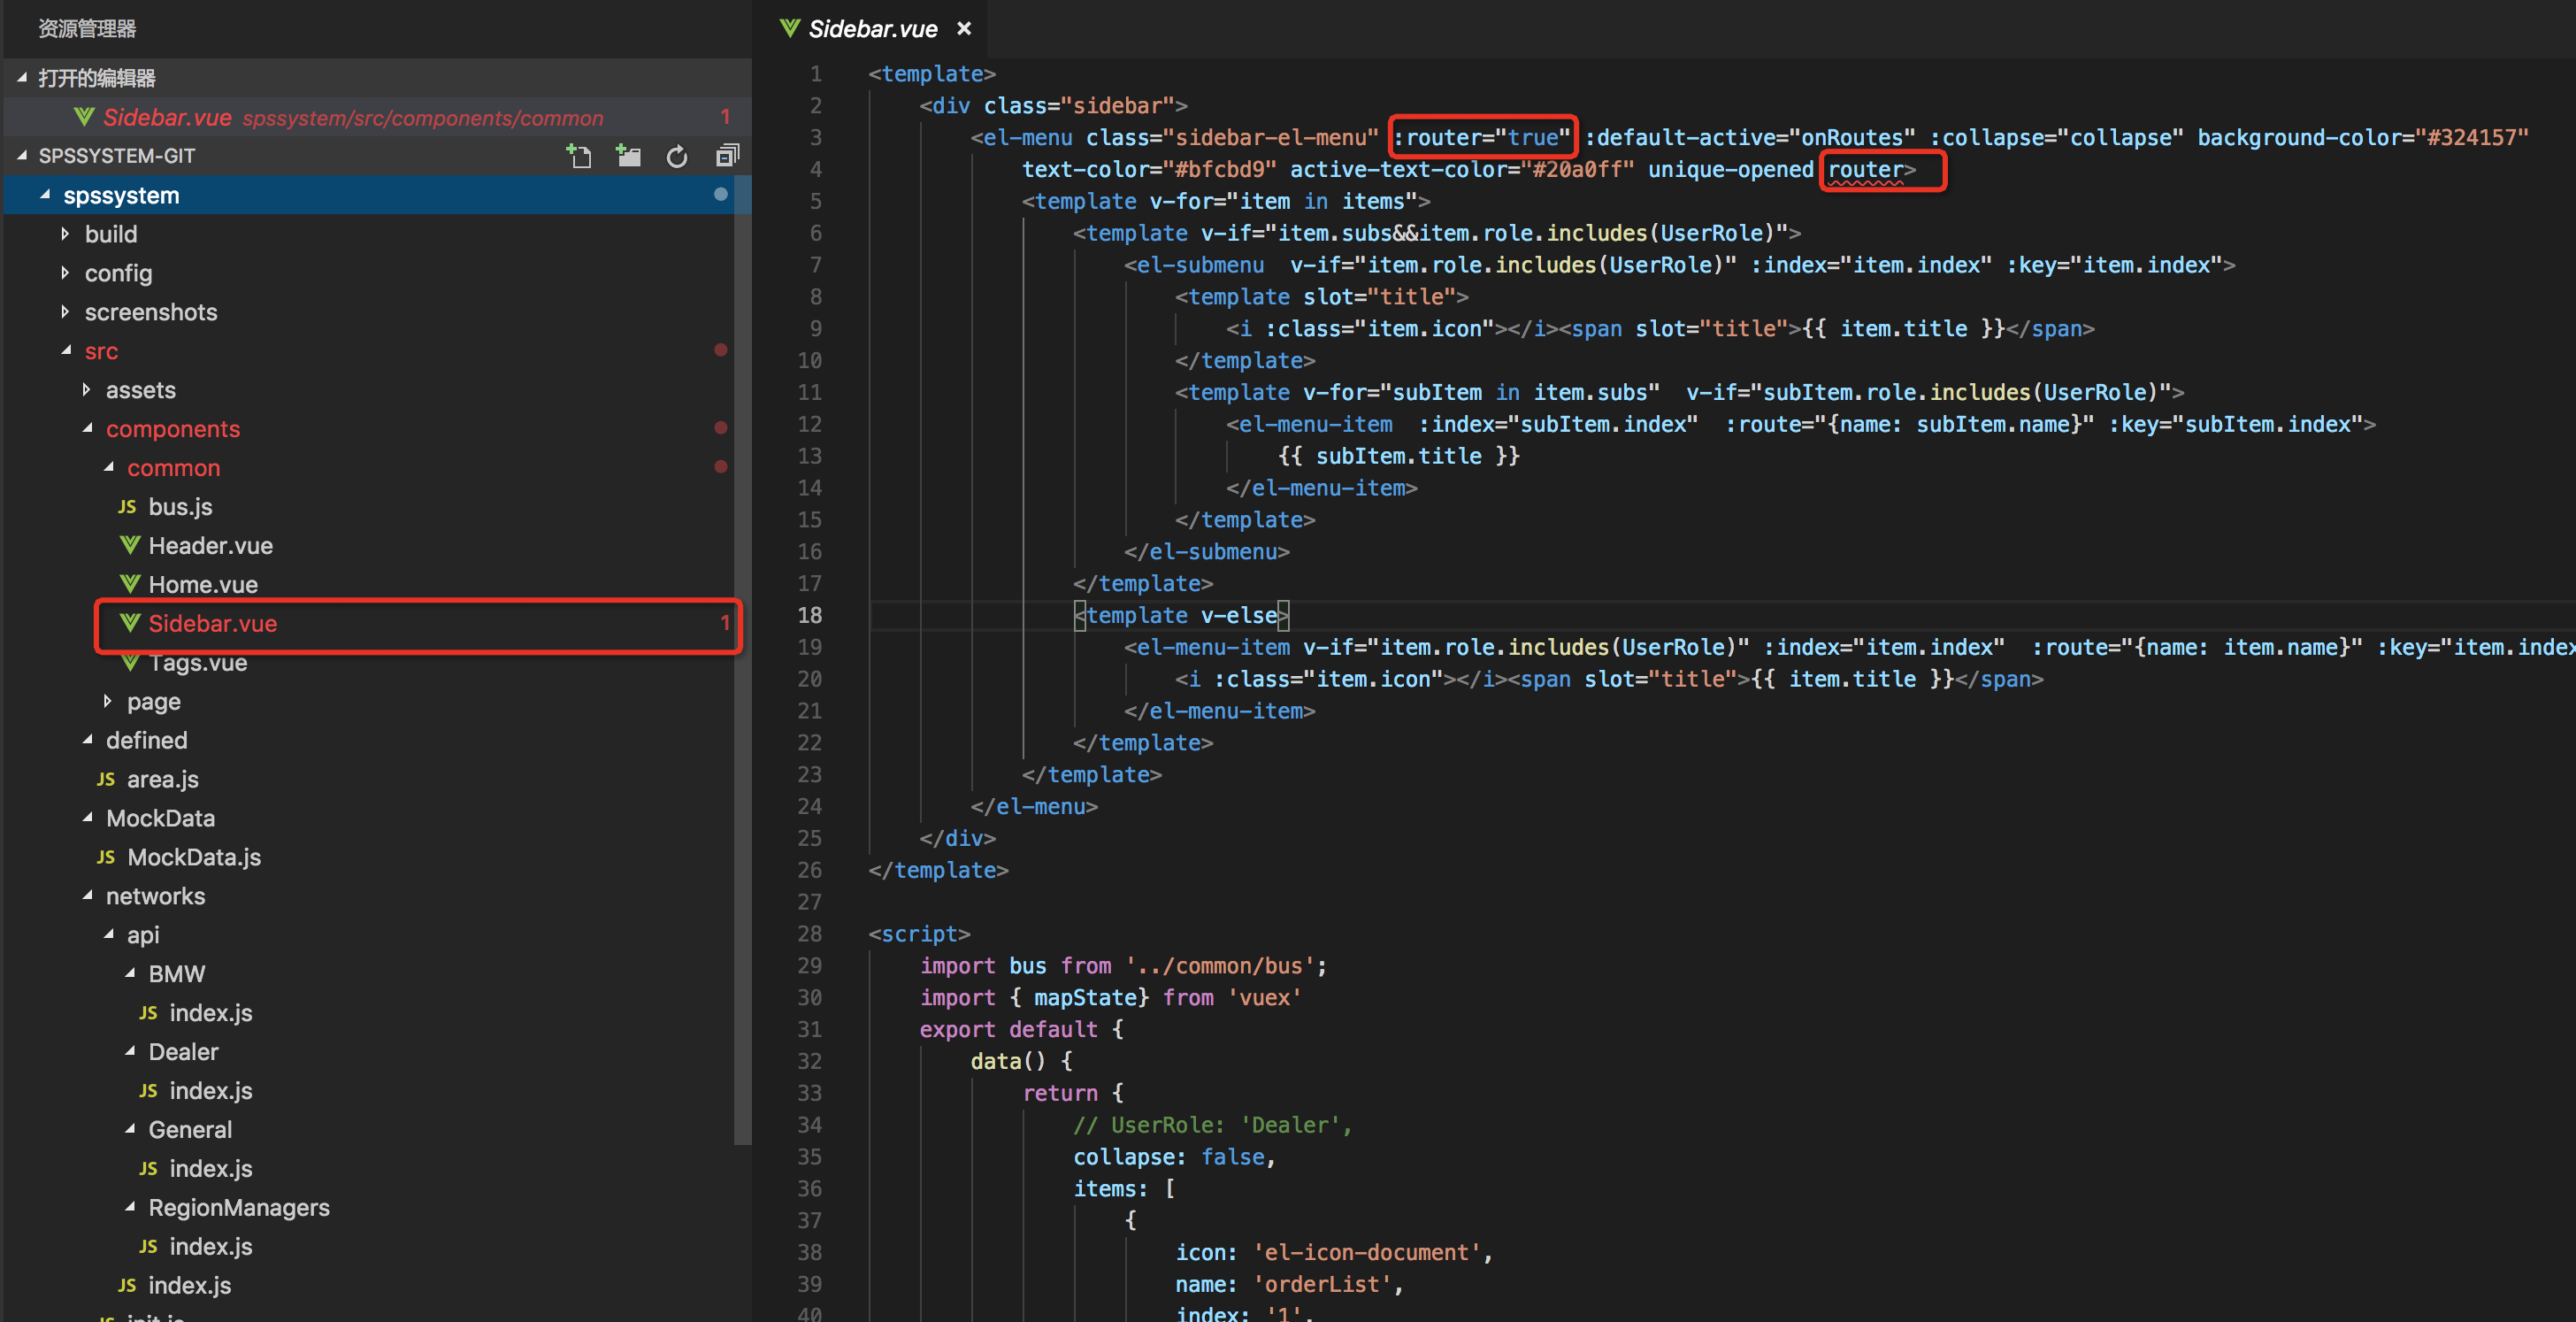The width and height of the screenshot is (2576, 1322).
Task: Click line number 18 in the gutter
Action: click(x=809, y=615)
